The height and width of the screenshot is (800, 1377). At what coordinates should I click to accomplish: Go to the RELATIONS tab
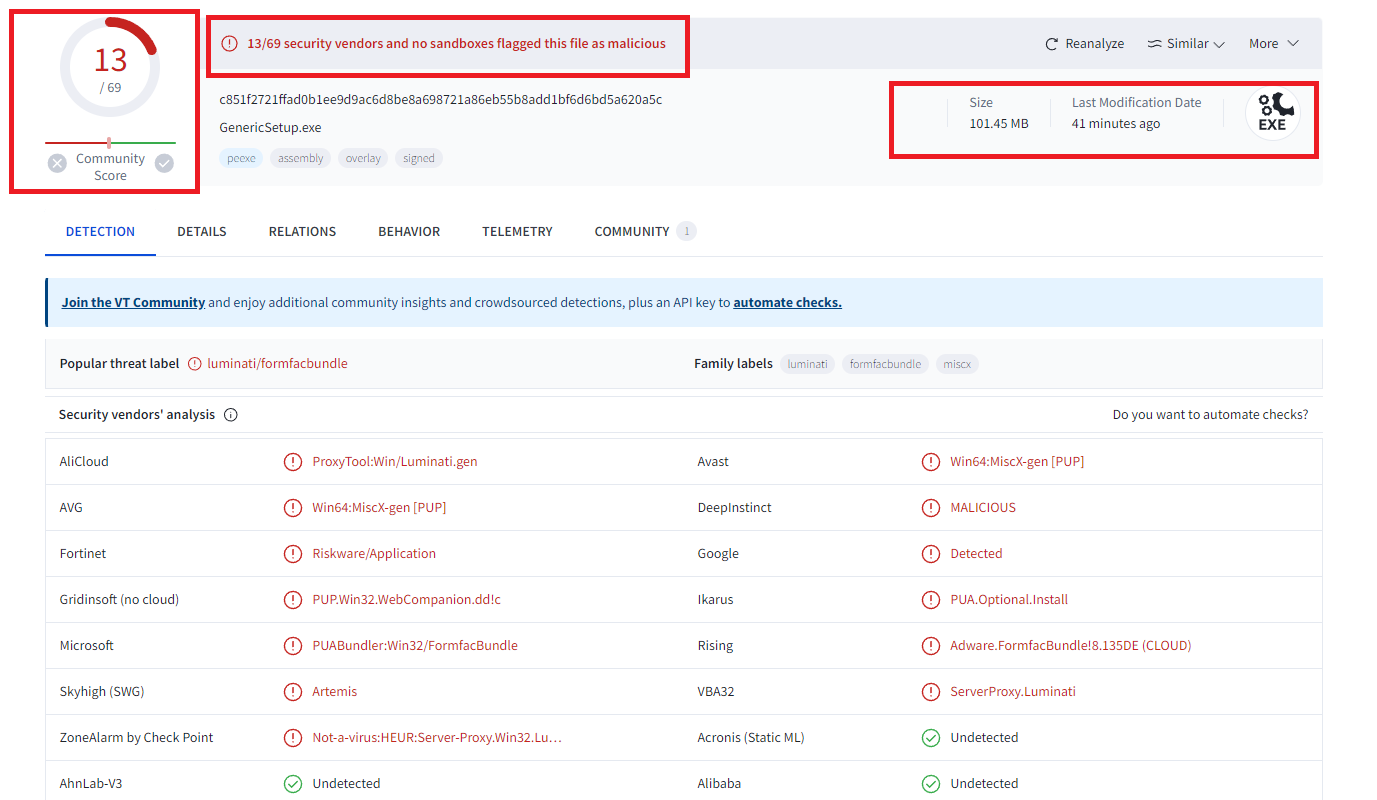pyautogui.click(x=302, y=232)
